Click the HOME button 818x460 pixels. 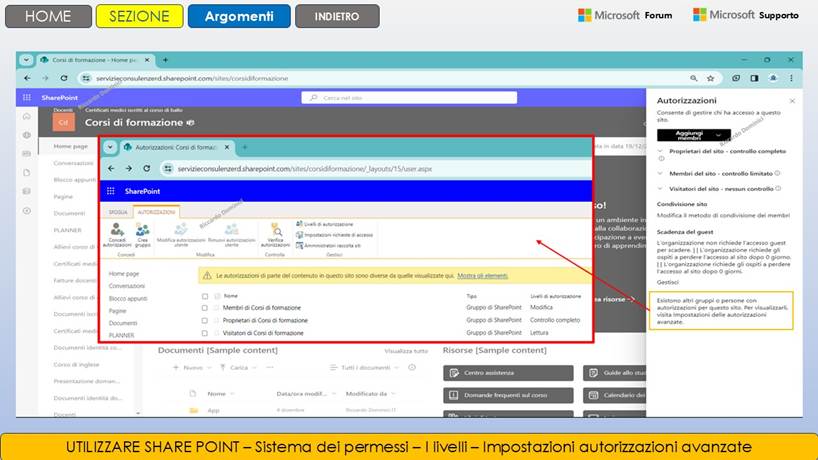click(48, 16)
